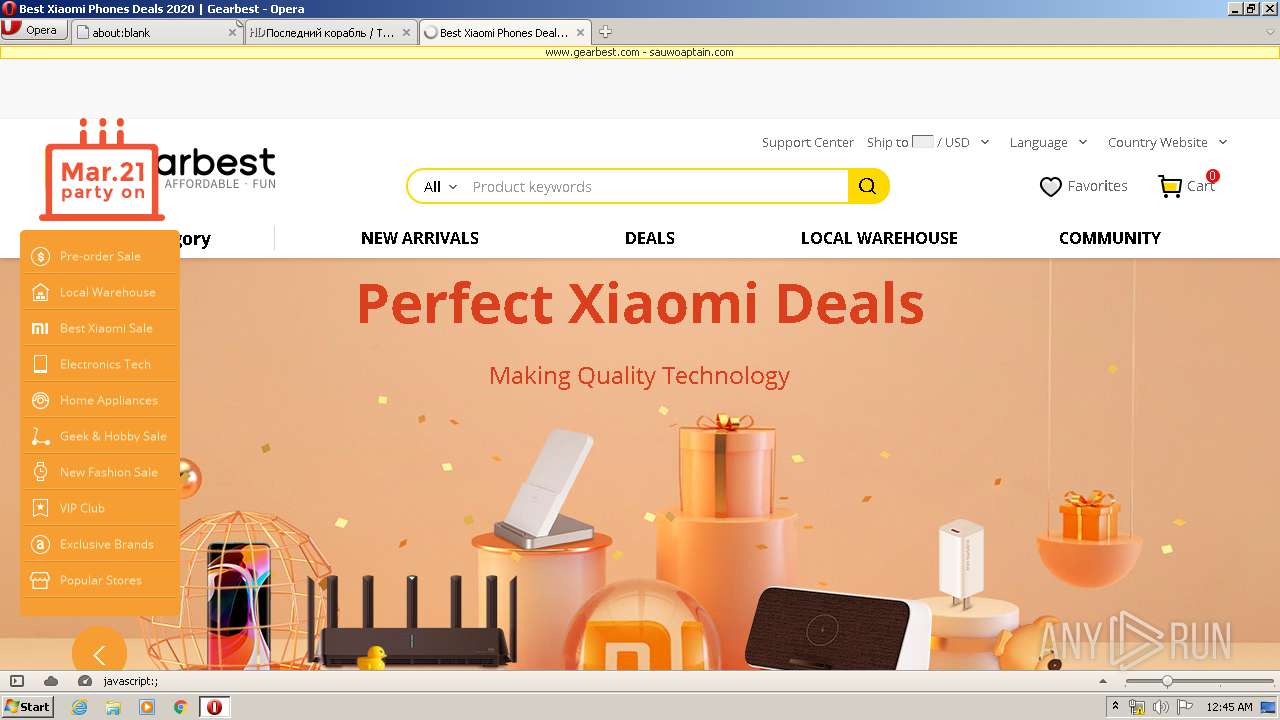Click the yellow search magnifier button

(x=867, y=186)
